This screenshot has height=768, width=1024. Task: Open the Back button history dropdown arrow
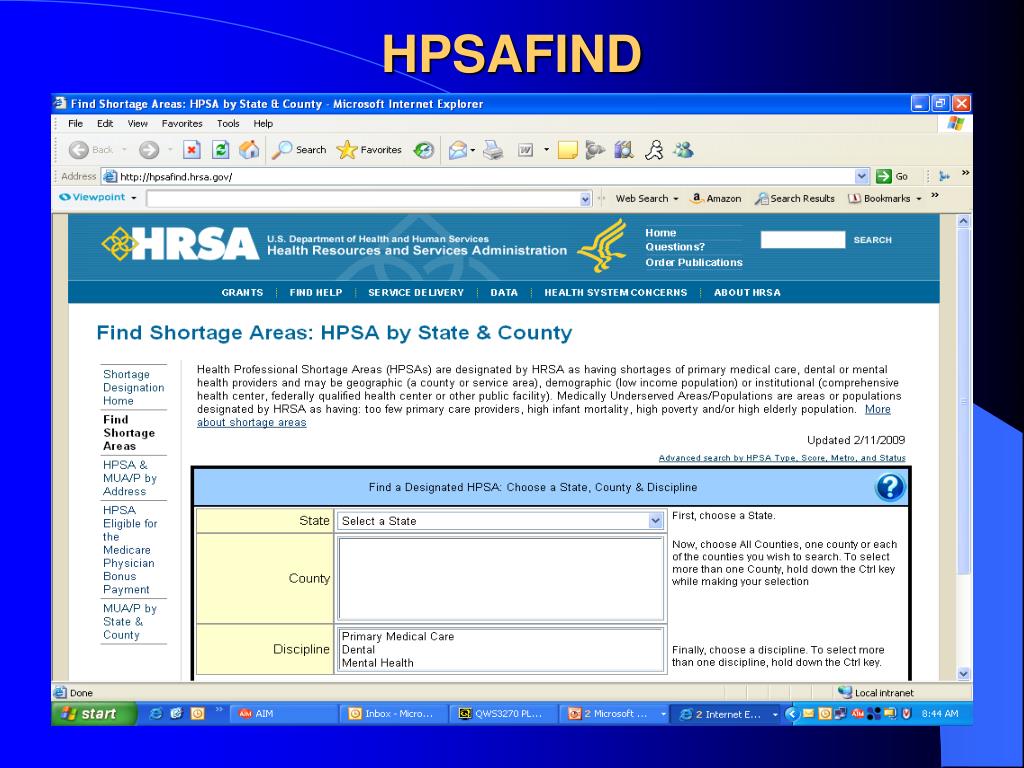click(x=124, y=150)
